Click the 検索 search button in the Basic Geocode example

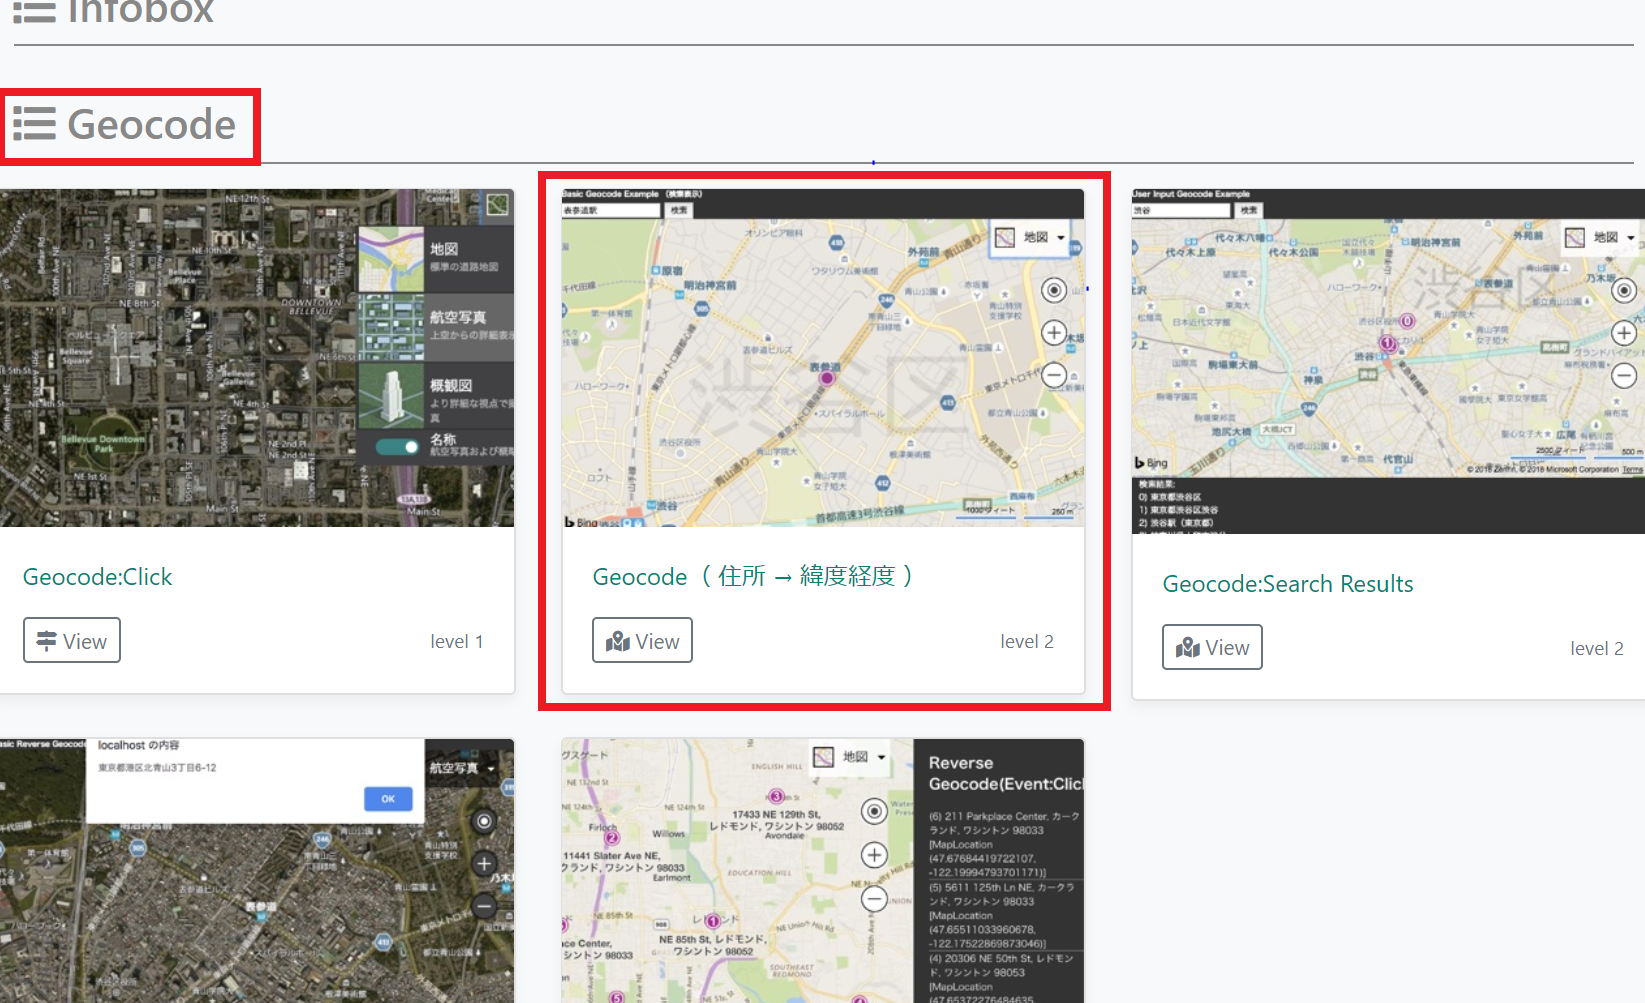[x=679, y=210]
